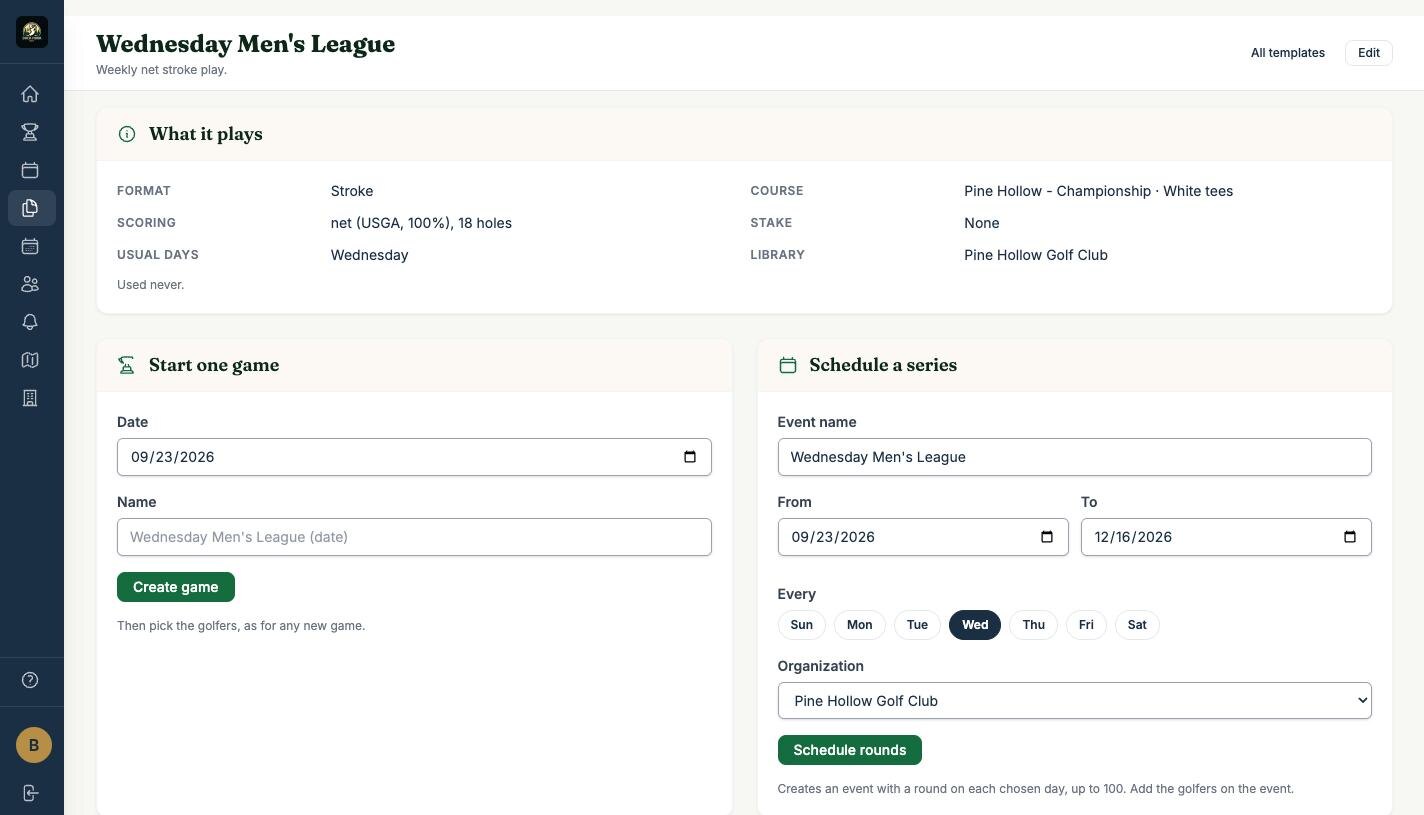This screenshot has height=815, width=1424.
Task: Click the To date field showing 12/16/2026
Action: 1226,537
